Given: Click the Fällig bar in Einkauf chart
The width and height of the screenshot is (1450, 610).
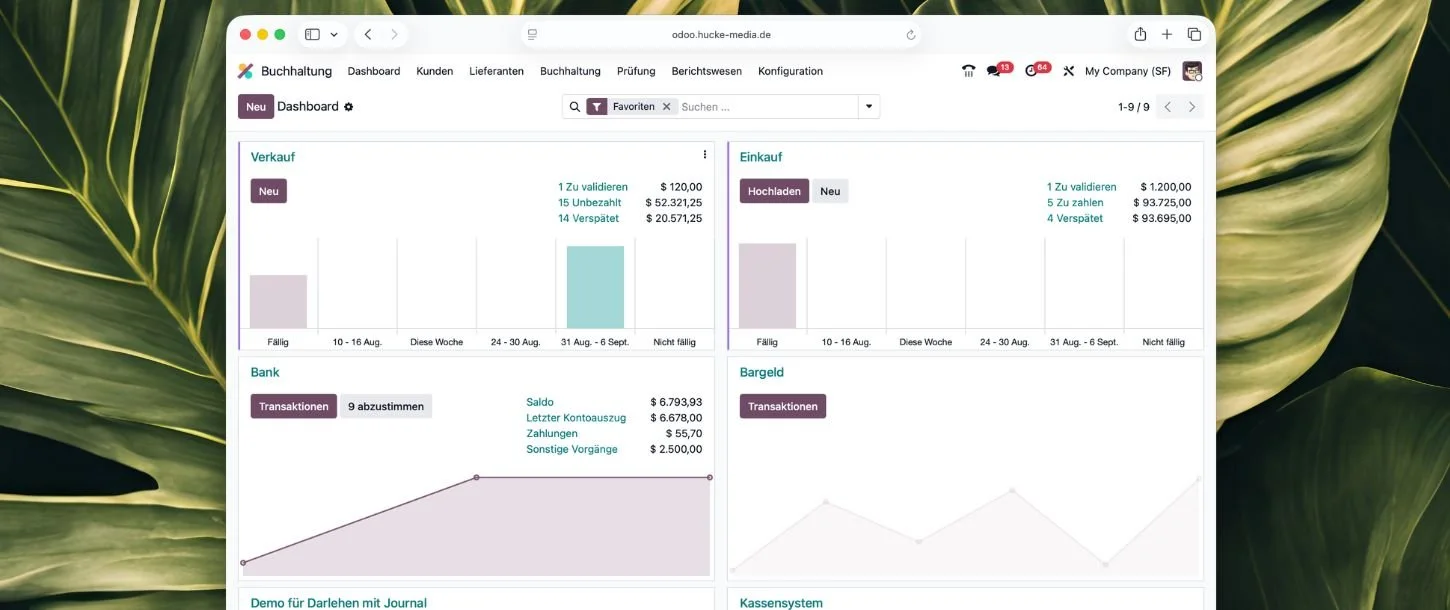Looking at the screenshot, I should pyautogui.click(x=767, y=286).
